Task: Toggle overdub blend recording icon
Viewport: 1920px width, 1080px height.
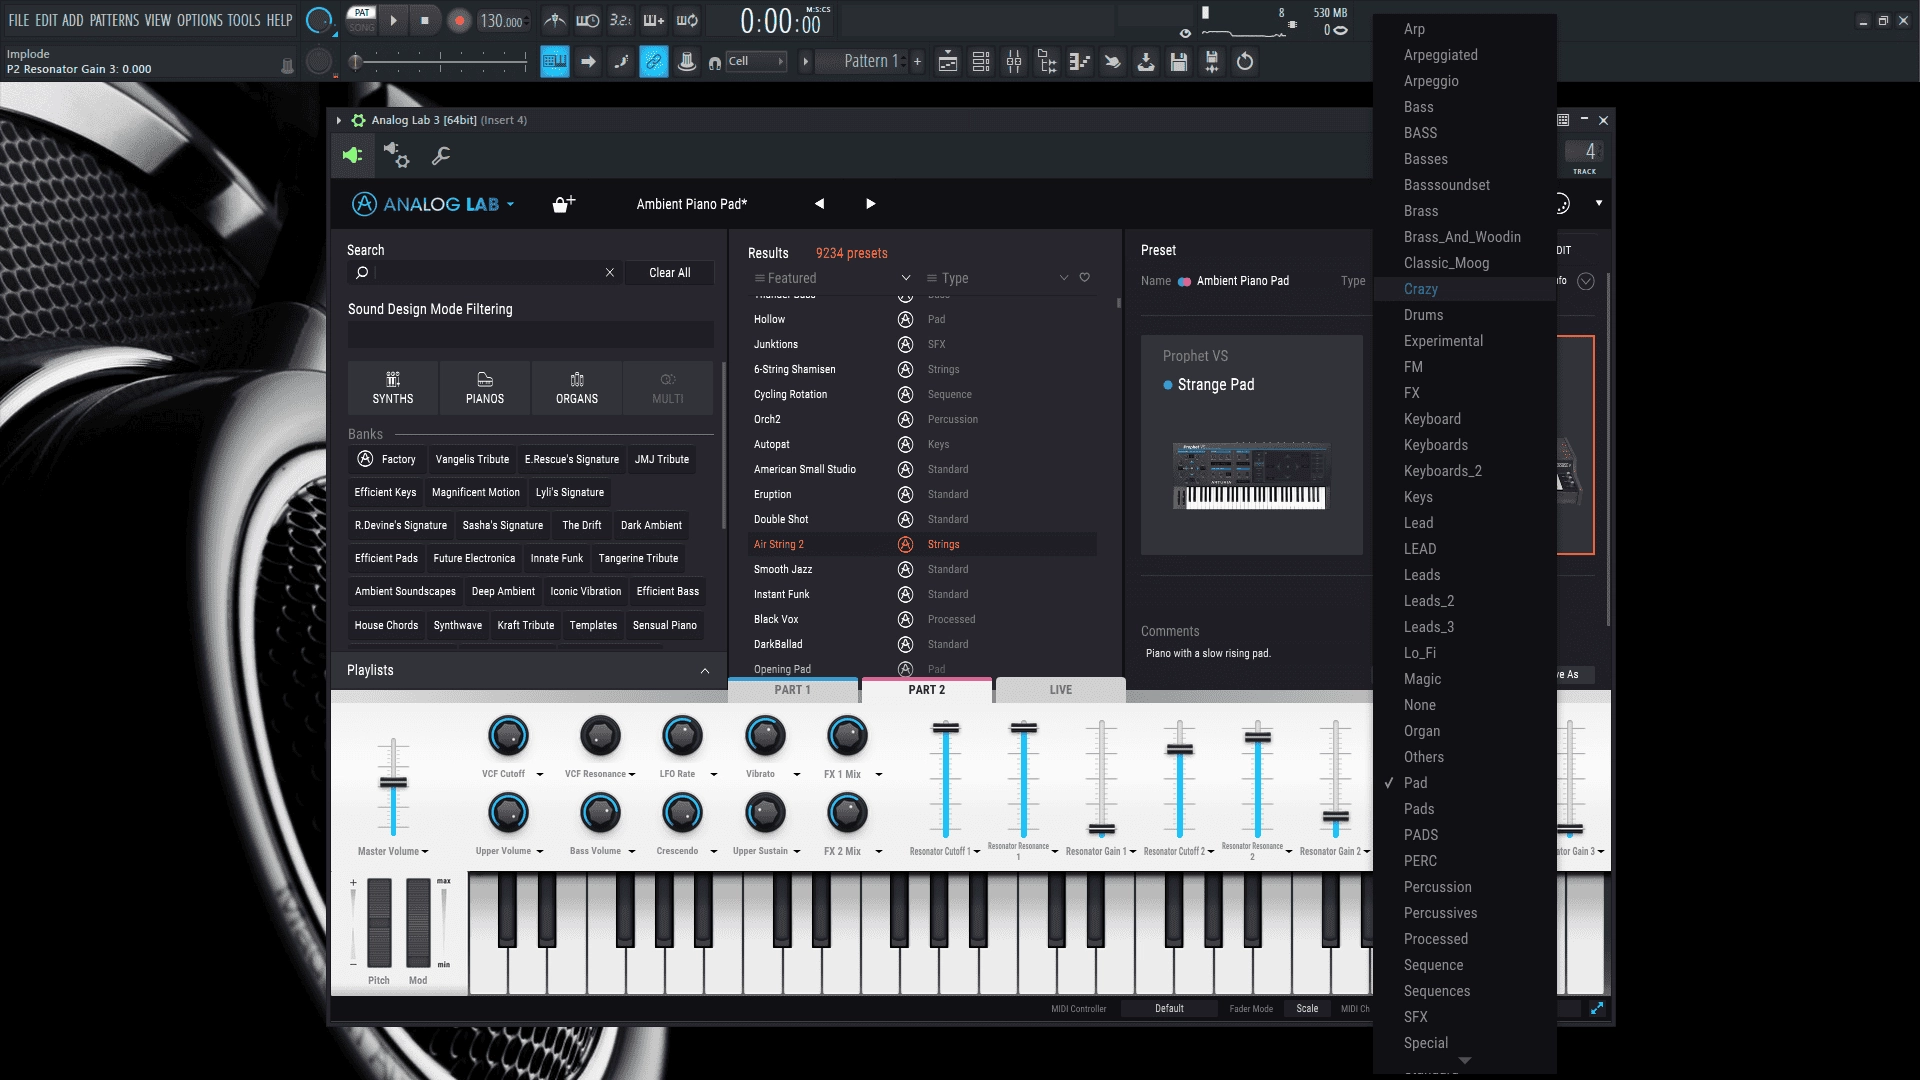Action: click(x=654, y=20)
